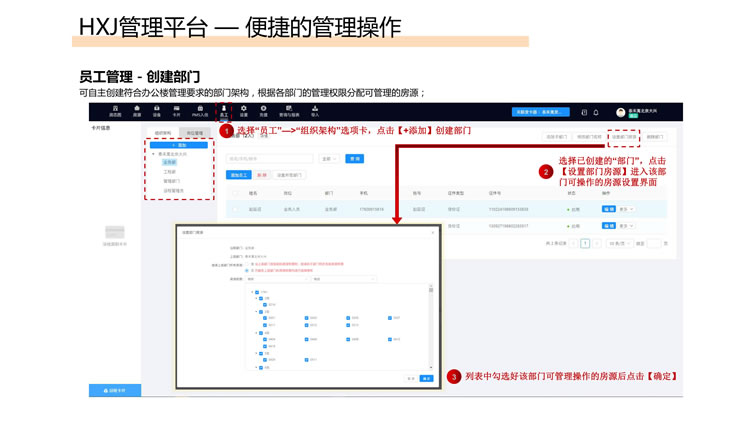The image size is (750, 422).
Task: Open the 房态图 module in top navigation
Action: coord(115,111)
